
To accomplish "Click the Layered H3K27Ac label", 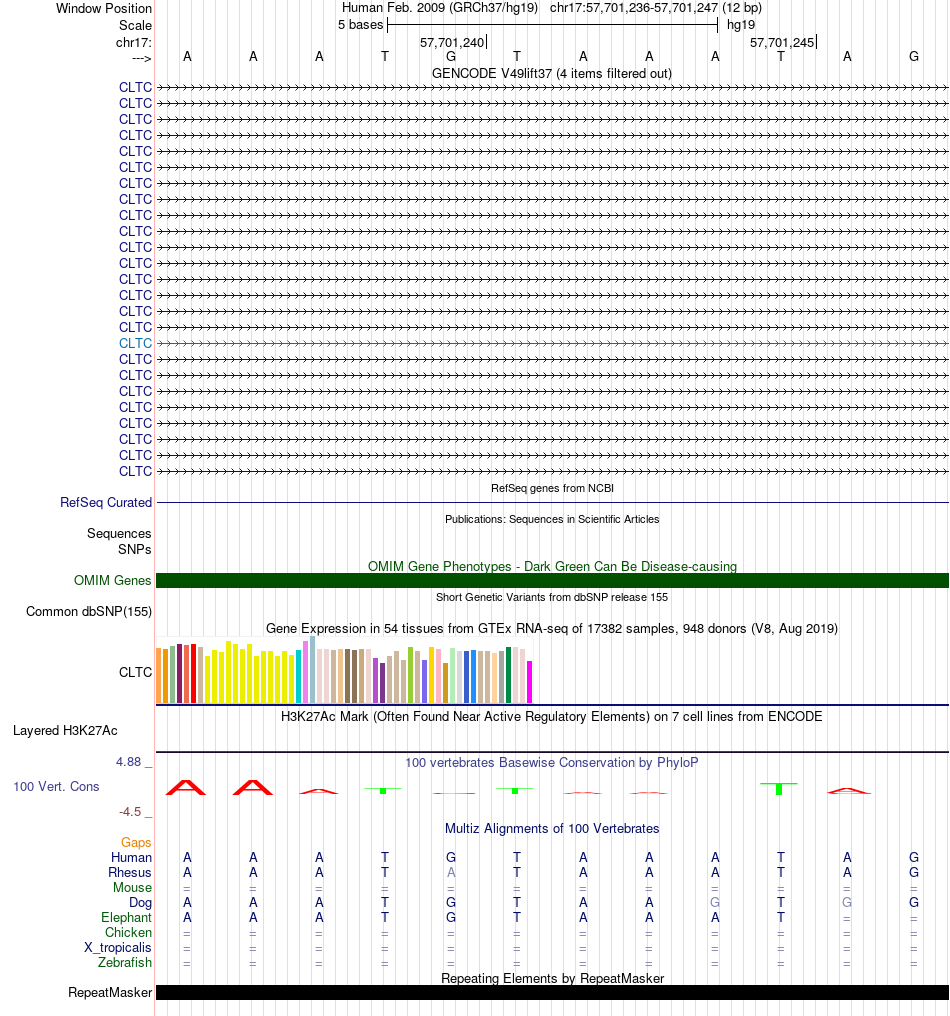I will (x=65, y=731).
